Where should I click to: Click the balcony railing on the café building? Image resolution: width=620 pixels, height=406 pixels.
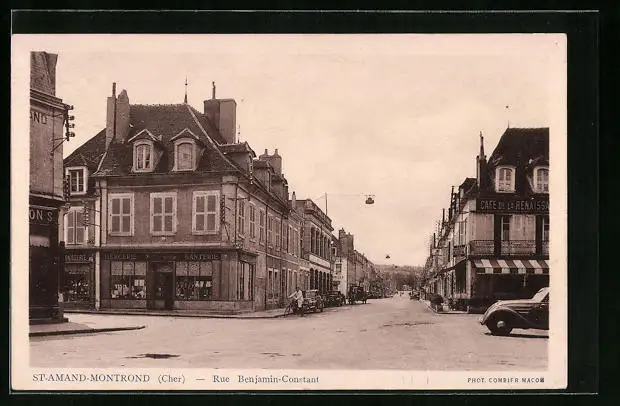[x=509, y=247]
